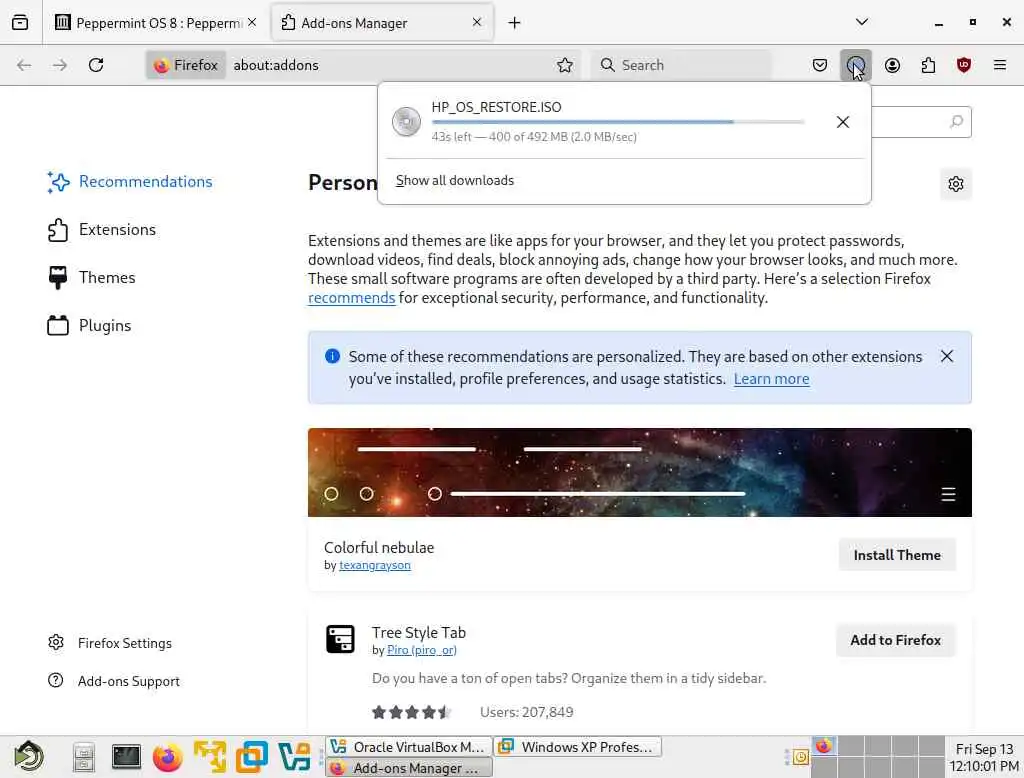Screen dimensions: 1024x778
Task: Dismiss the personalized recommendations notice
Action: [x=946, y=356]
